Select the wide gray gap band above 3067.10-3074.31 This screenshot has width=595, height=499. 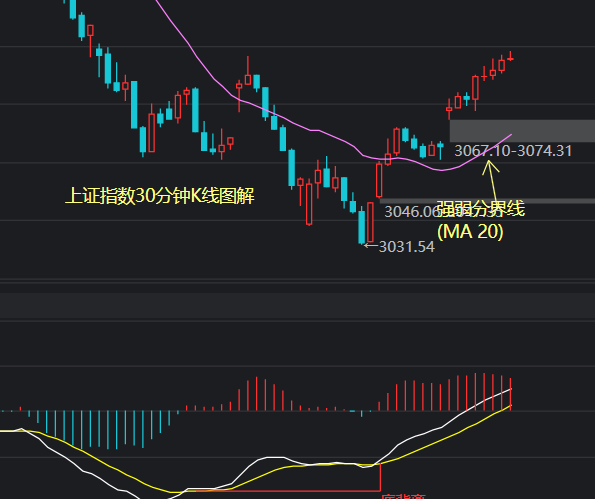click(x=522, y=131)
